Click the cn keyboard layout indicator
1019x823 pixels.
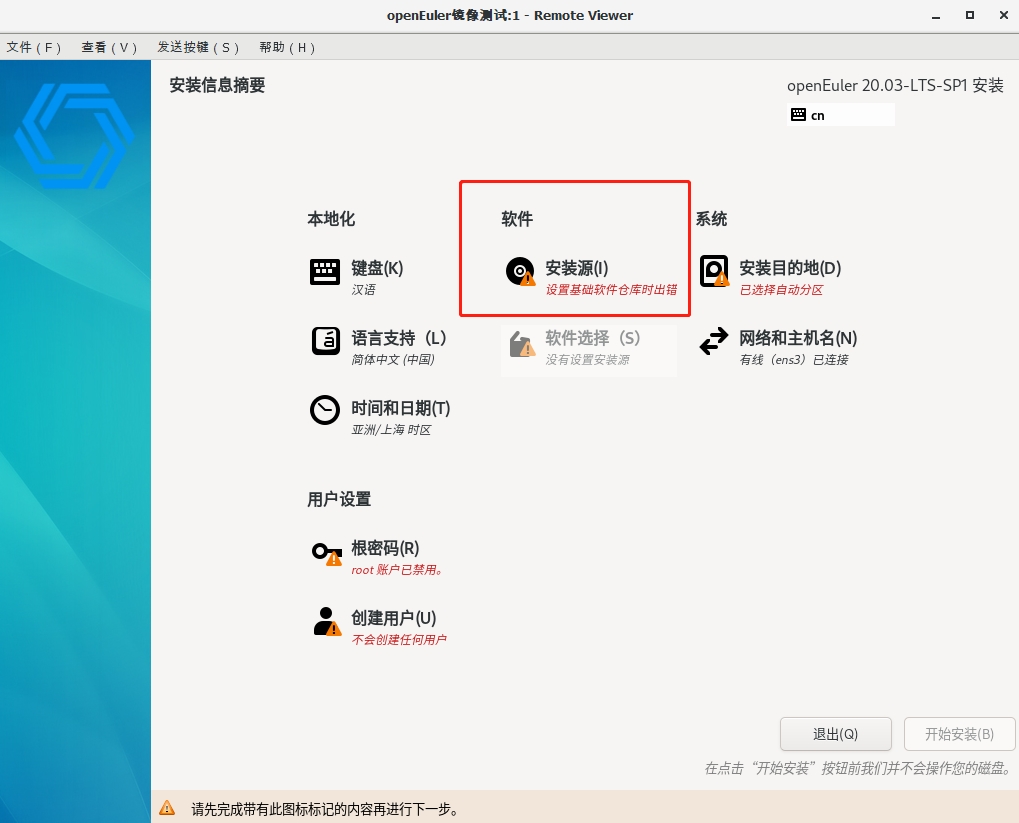pos(841,115)
